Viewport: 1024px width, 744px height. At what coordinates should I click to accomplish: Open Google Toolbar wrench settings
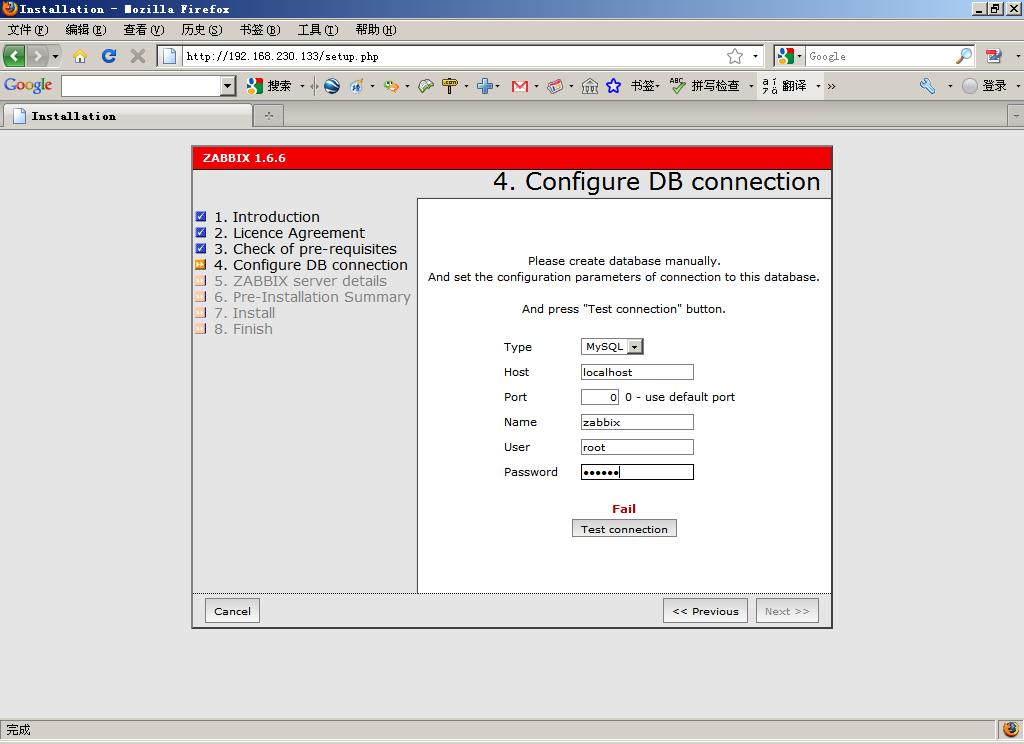(927, 86)
